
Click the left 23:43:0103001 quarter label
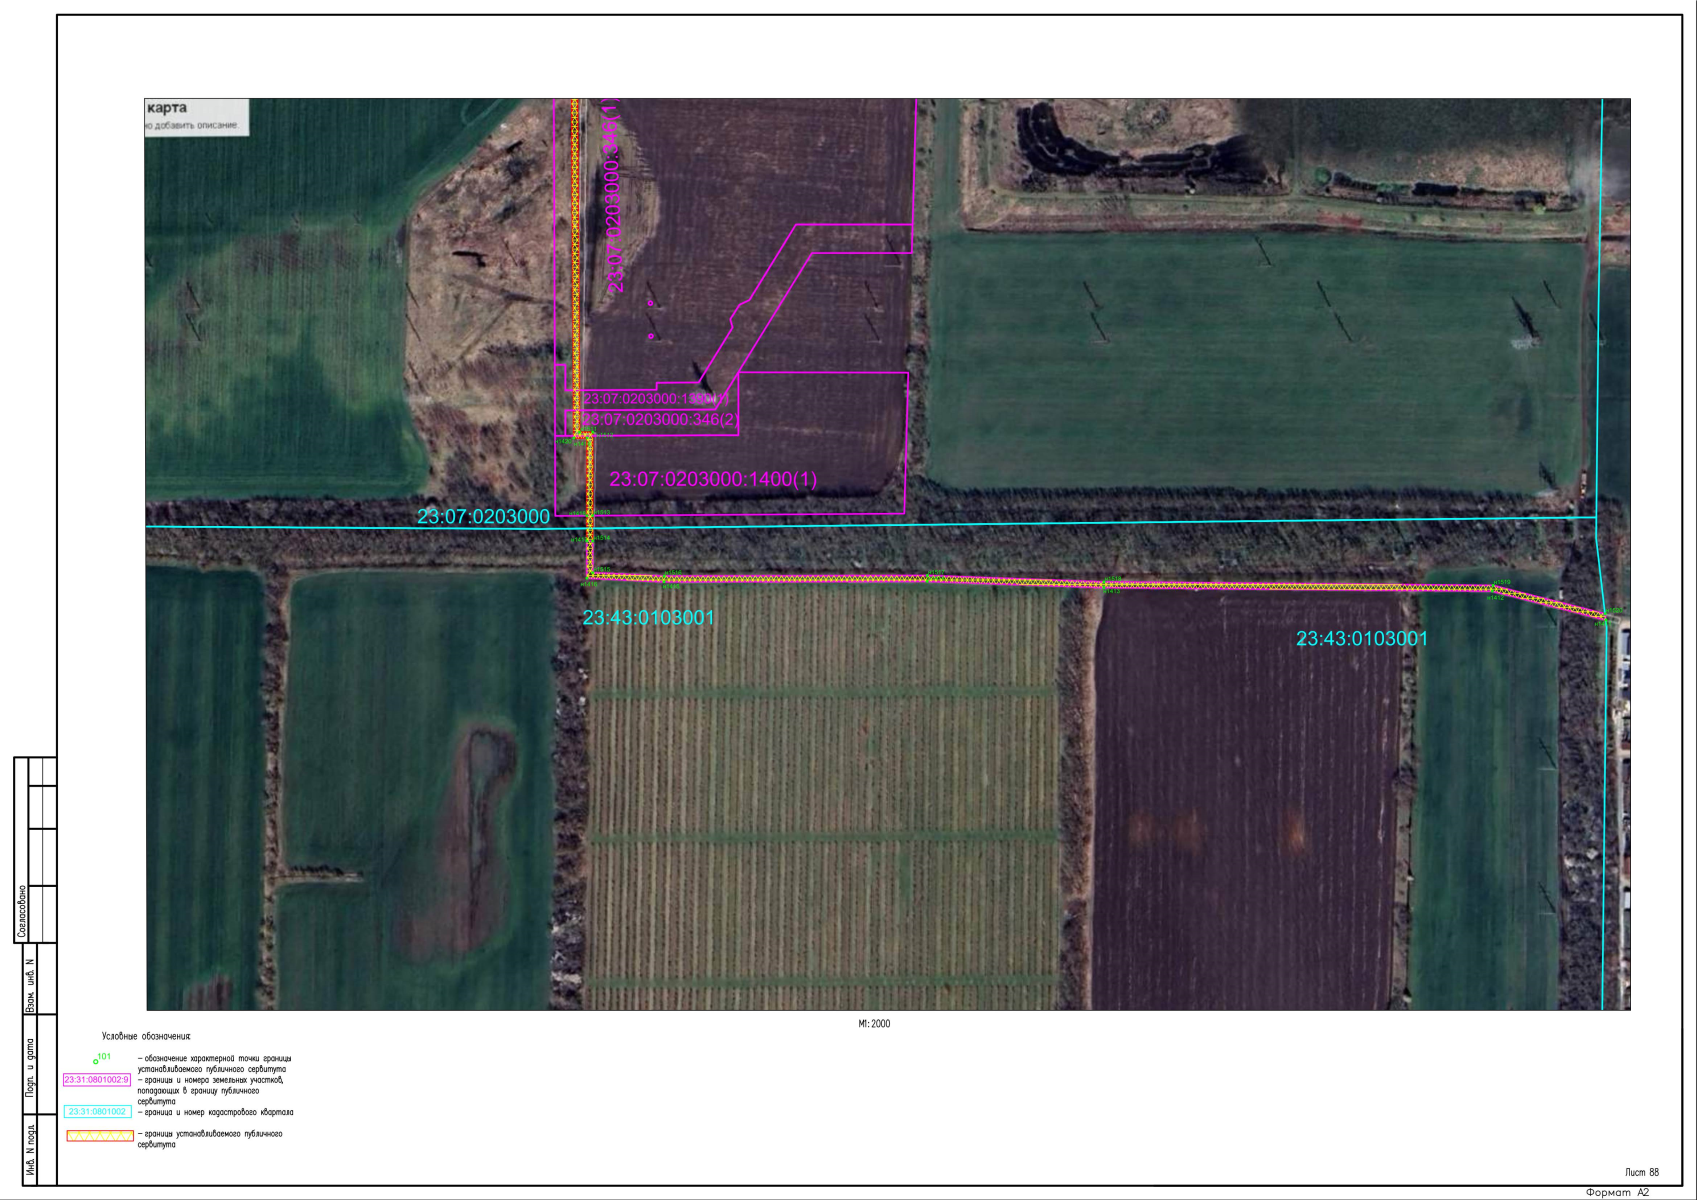click(x=649, y=618)
